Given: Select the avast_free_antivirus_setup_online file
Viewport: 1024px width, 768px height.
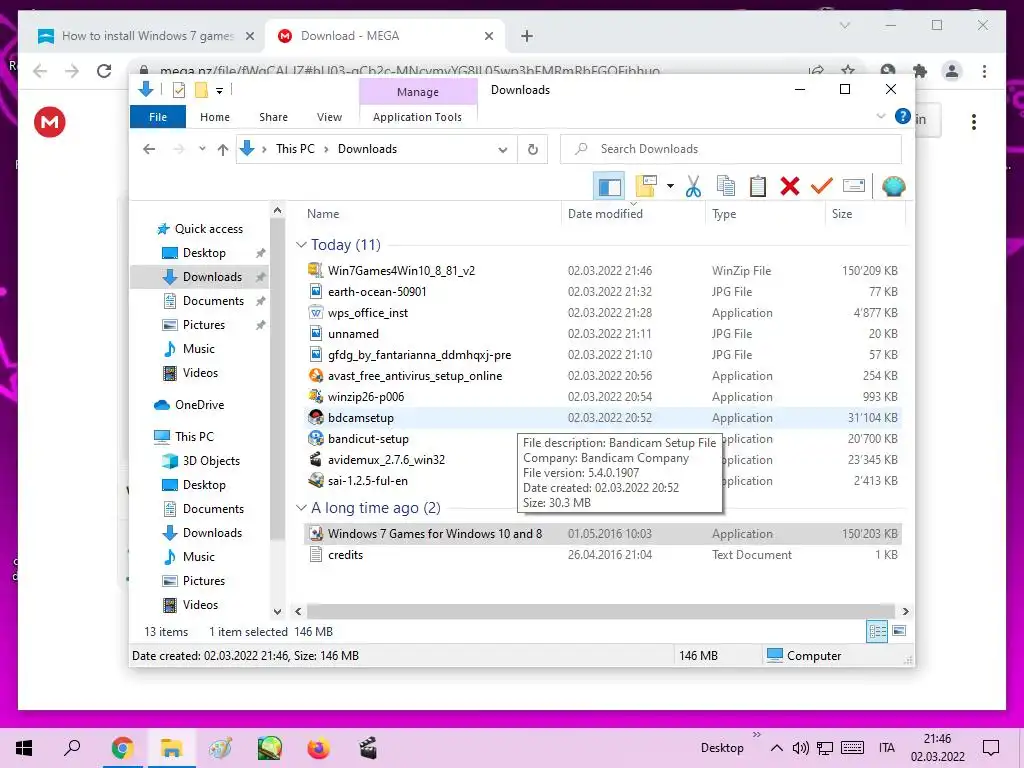Looking at the screenshot, I should pos(603,376).
